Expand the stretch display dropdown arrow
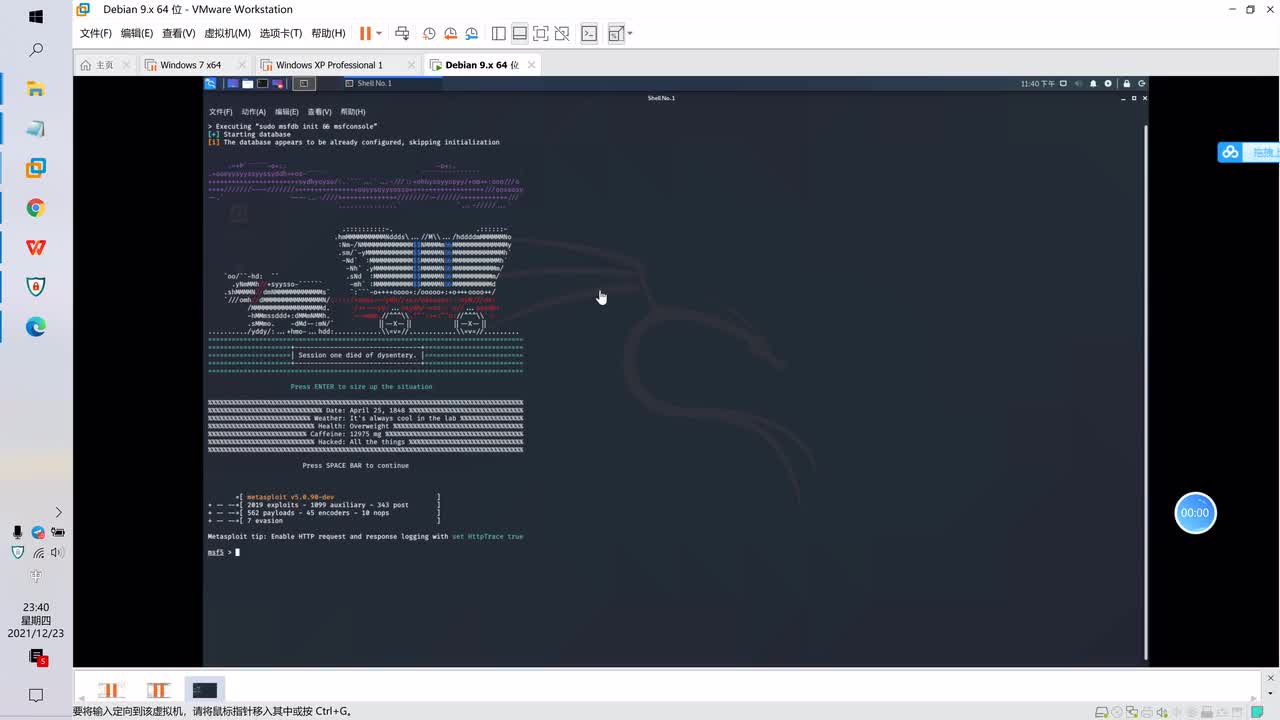 click(630, 33)
